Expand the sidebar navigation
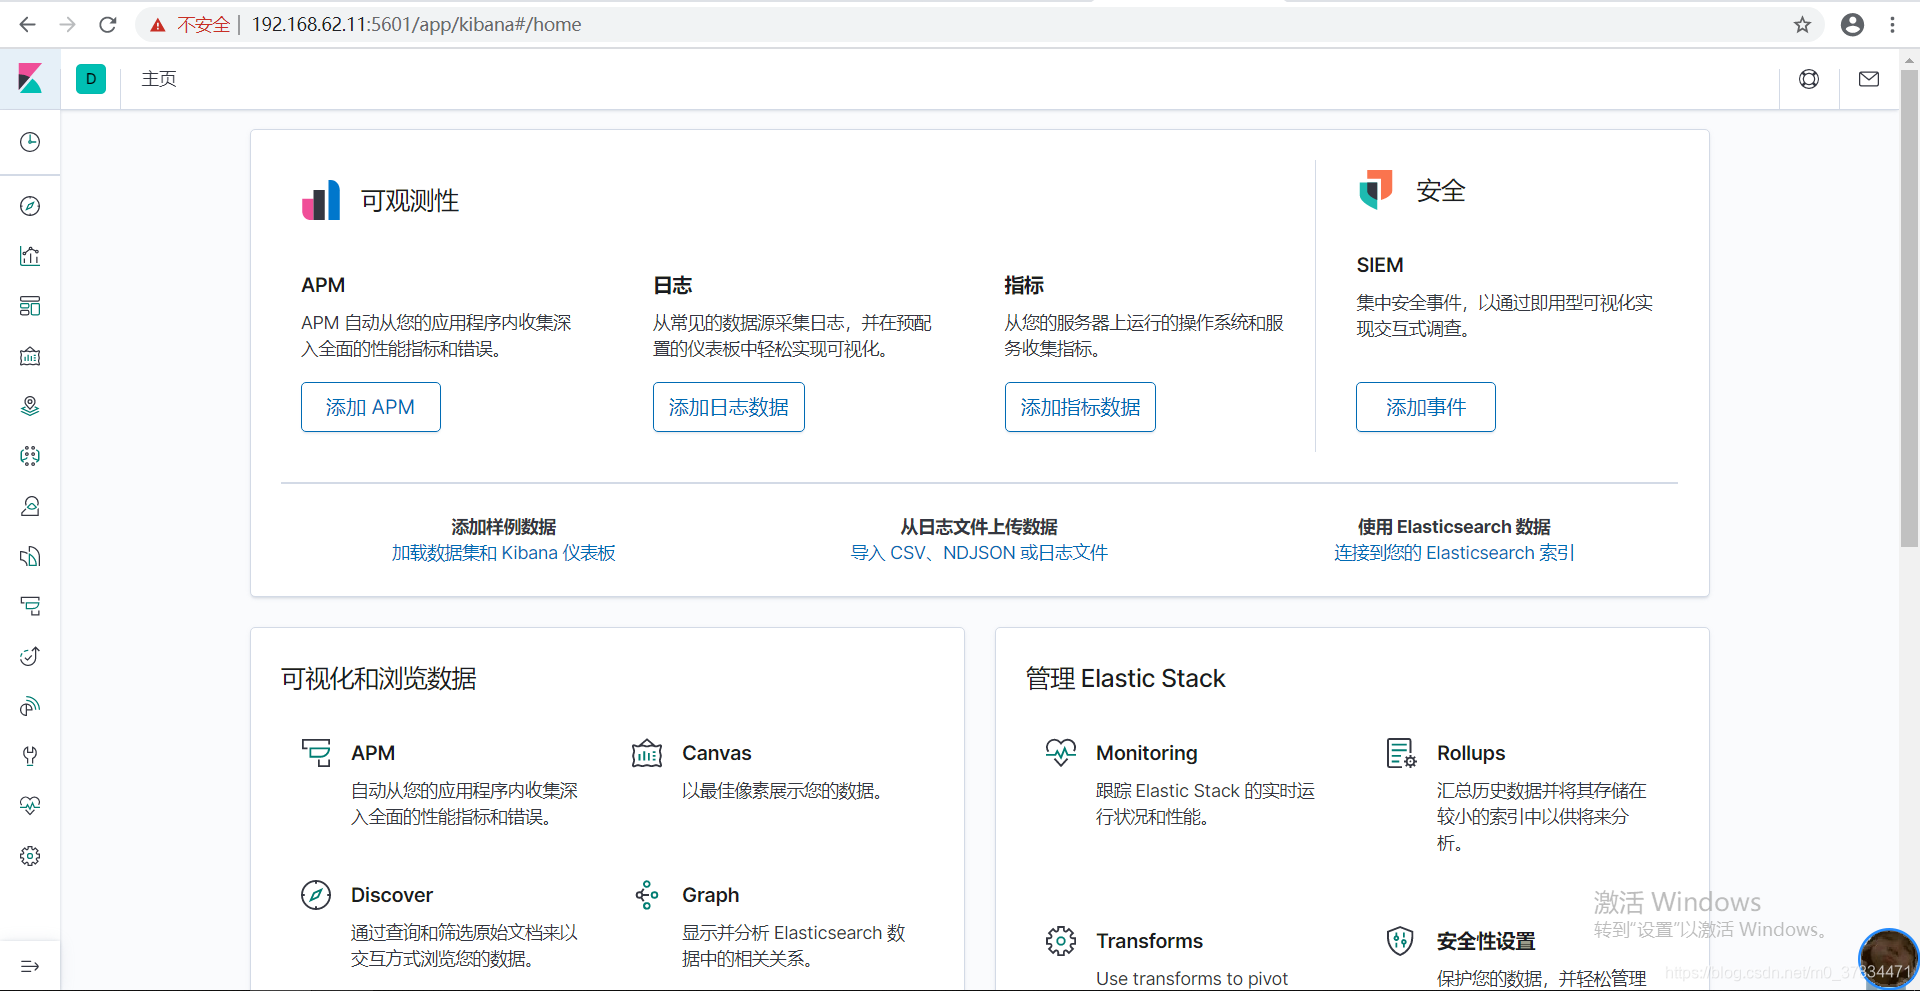1920x991 pixels. coord(30,966)
